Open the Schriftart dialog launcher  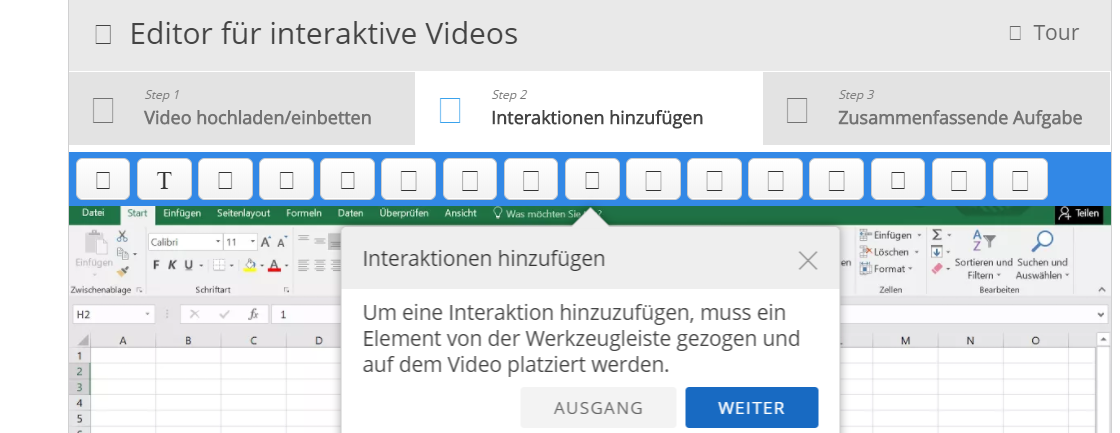click(x=286, y=290)
